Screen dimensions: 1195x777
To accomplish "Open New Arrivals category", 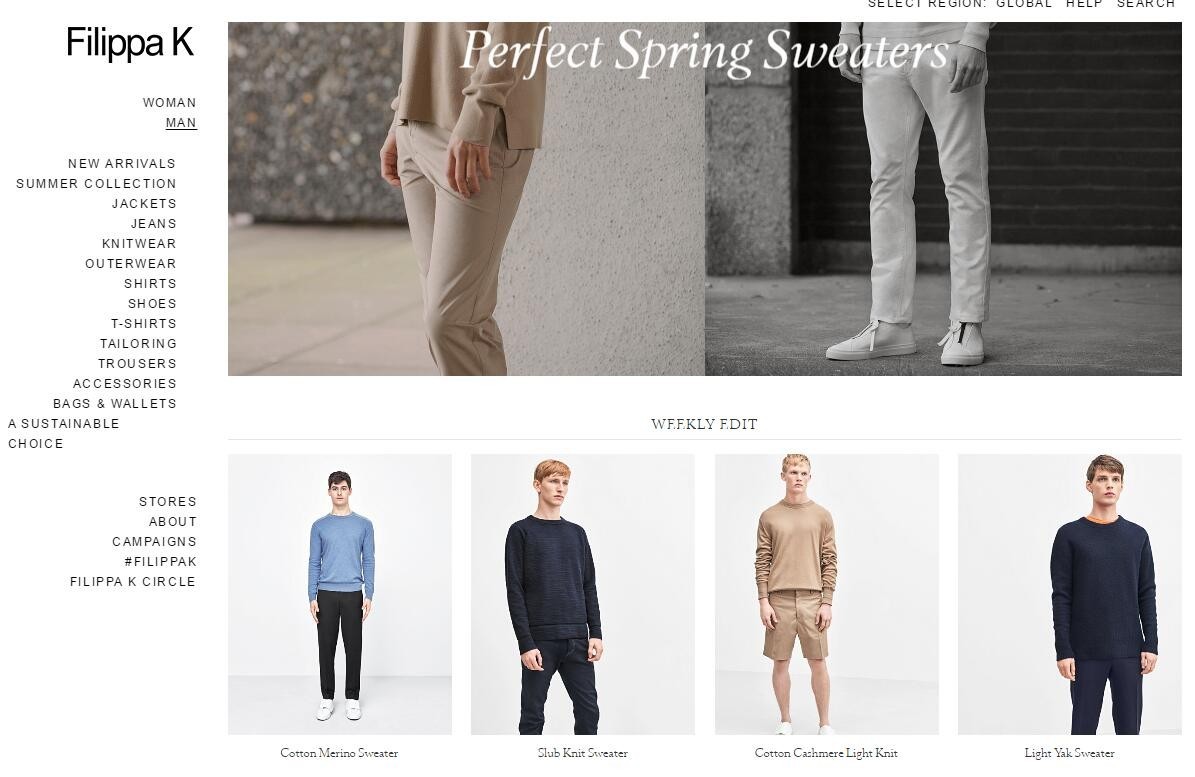I will [x=122, y=164].
